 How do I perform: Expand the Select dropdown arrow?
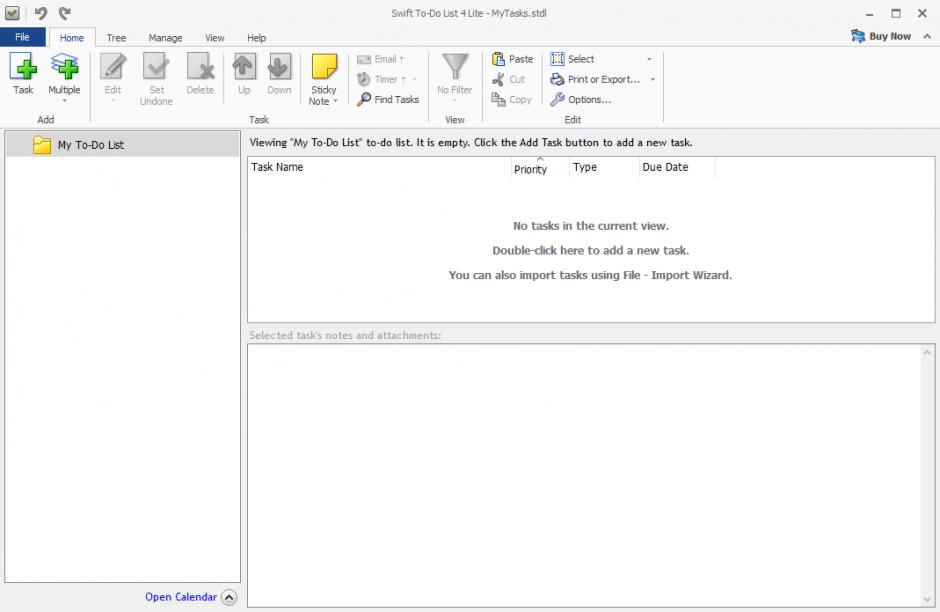tap(649, 59)
